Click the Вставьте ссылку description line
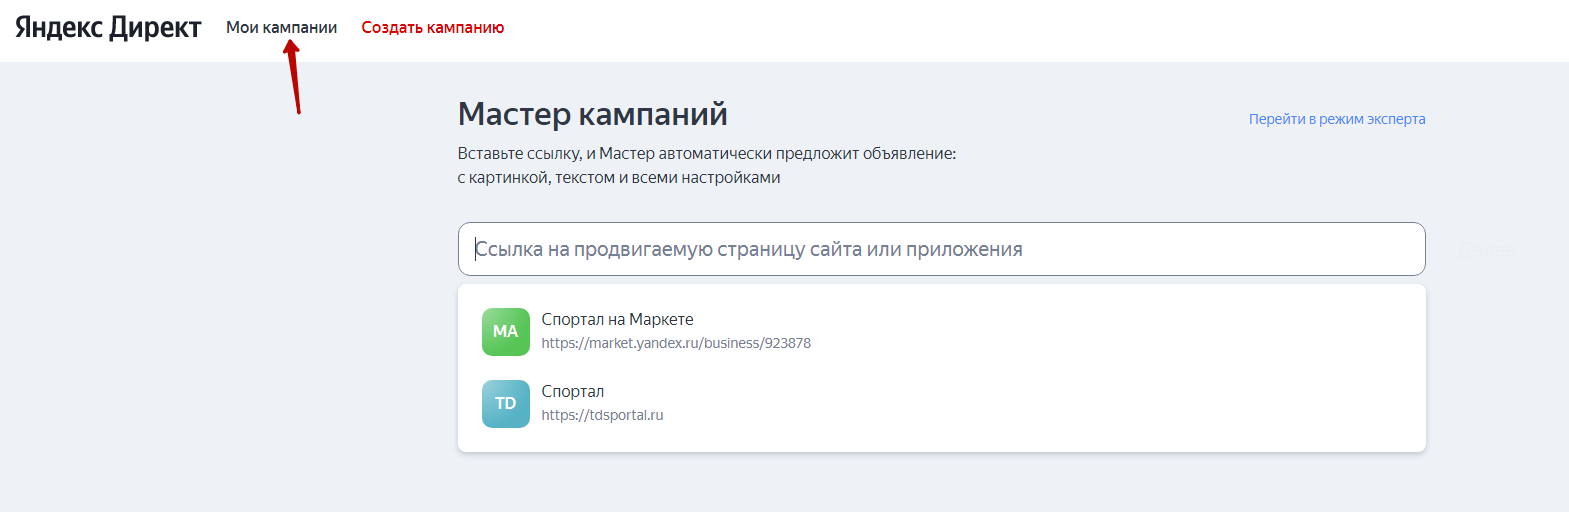Viewport: 1569px width, 512px height. (x=706, y=154)
